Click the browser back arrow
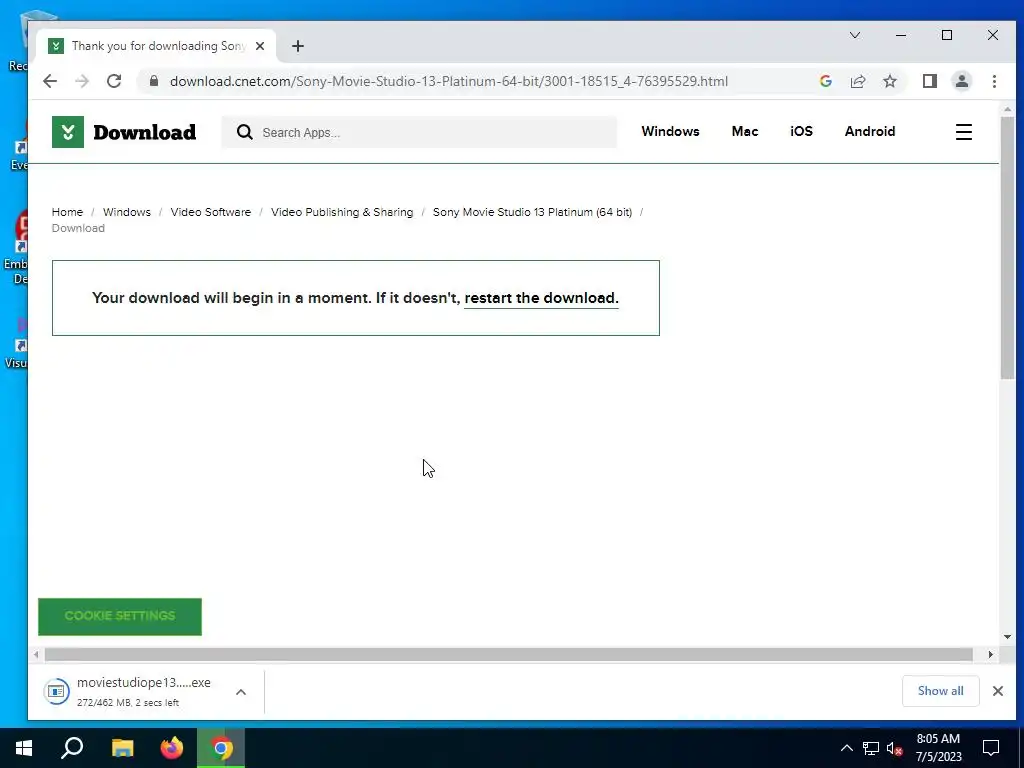Viewport: 1024px width, 768px height. point(50,81)
